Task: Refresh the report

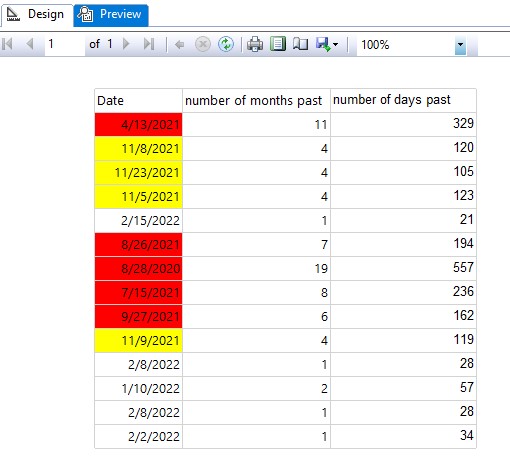Action: (226, 44)
